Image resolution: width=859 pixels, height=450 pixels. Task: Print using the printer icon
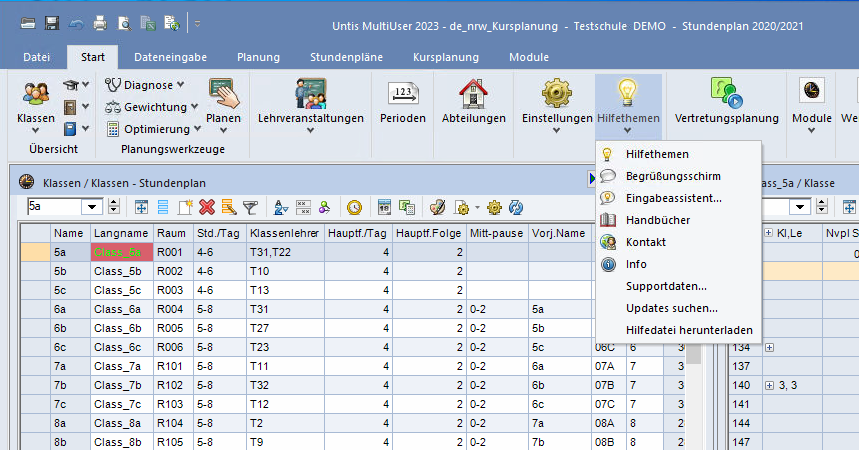pyautogui.click(x=100, y=23)
